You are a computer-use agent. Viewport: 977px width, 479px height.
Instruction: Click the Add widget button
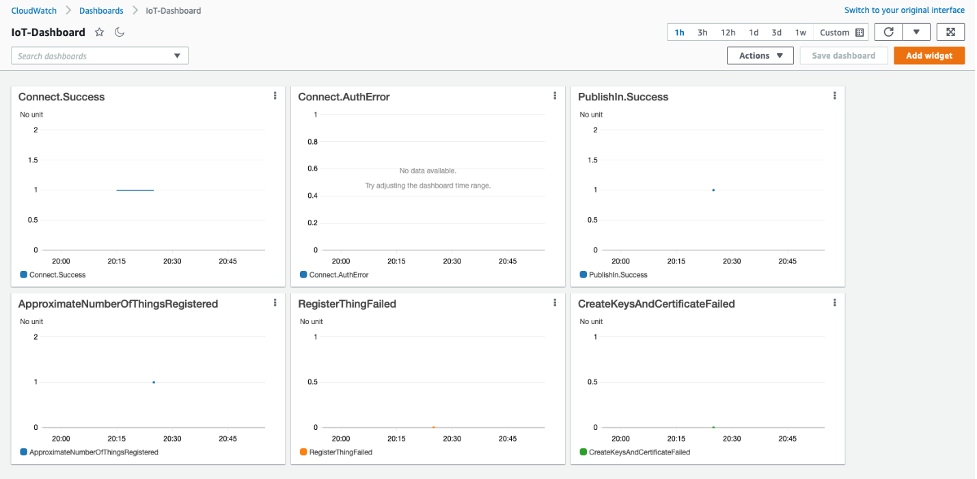click(x=929, y=55)
